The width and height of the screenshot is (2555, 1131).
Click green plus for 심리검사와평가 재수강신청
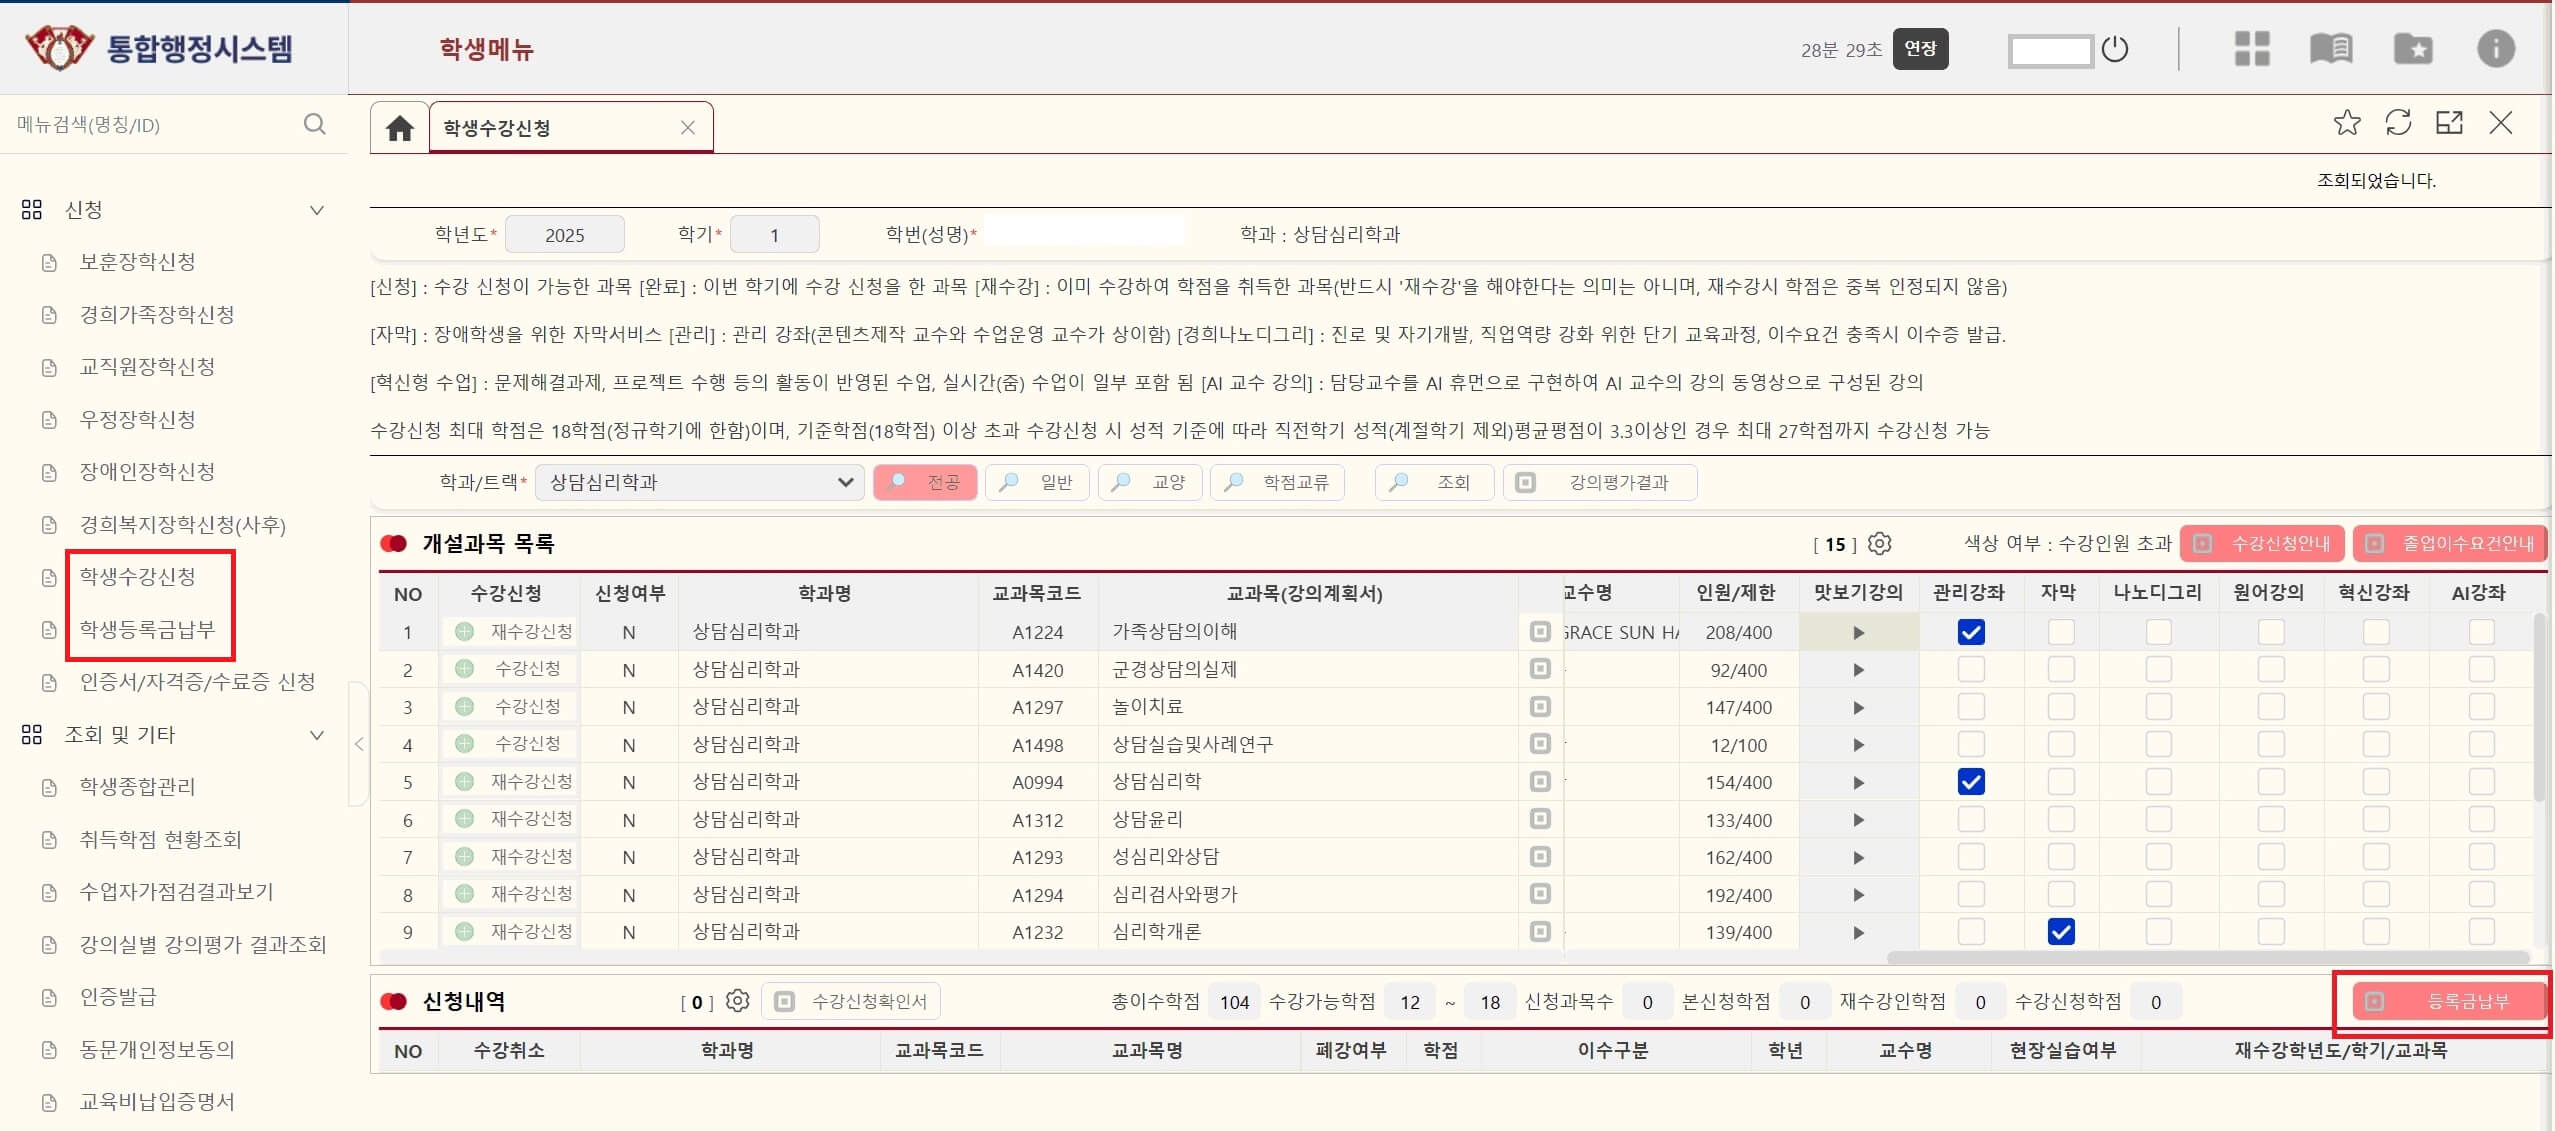464,894
